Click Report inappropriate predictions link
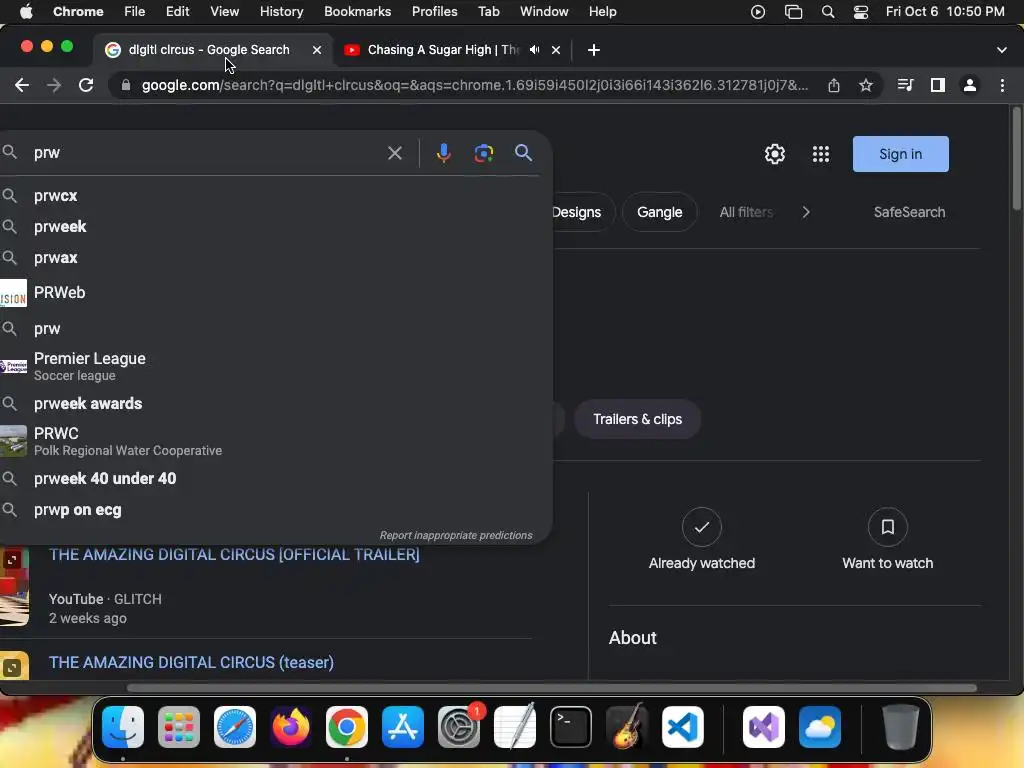The width and height of the screenshot is (1024, 768). coord(456,536)
